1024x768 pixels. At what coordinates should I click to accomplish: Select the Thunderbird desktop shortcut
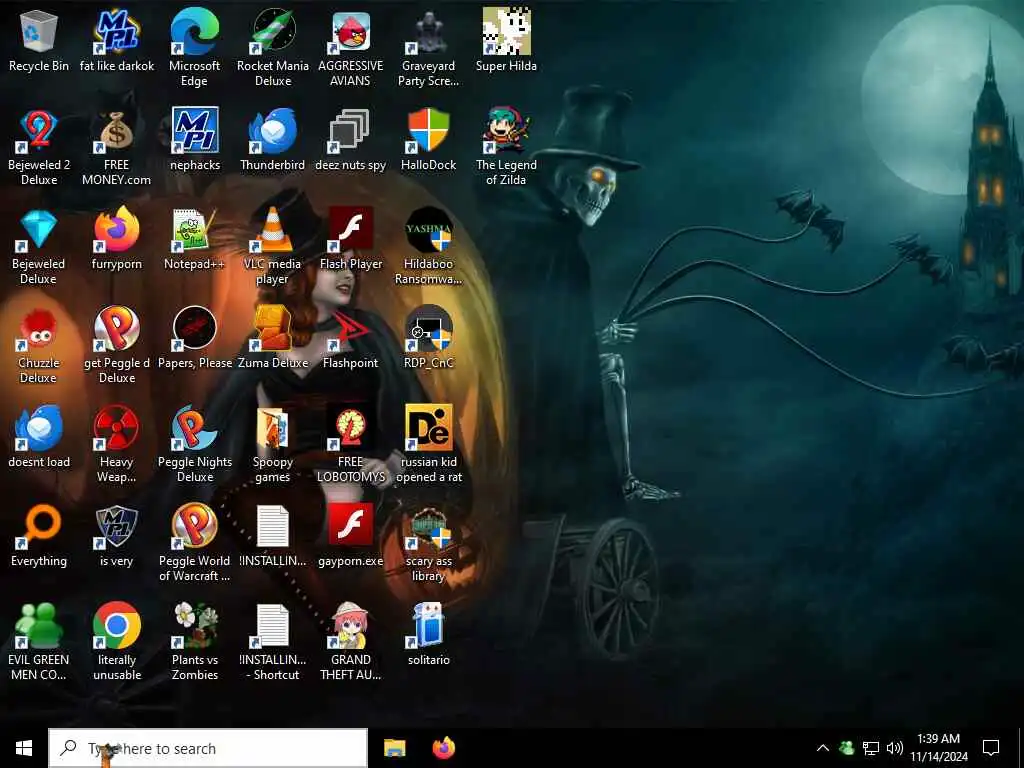(x=273, y=131)
